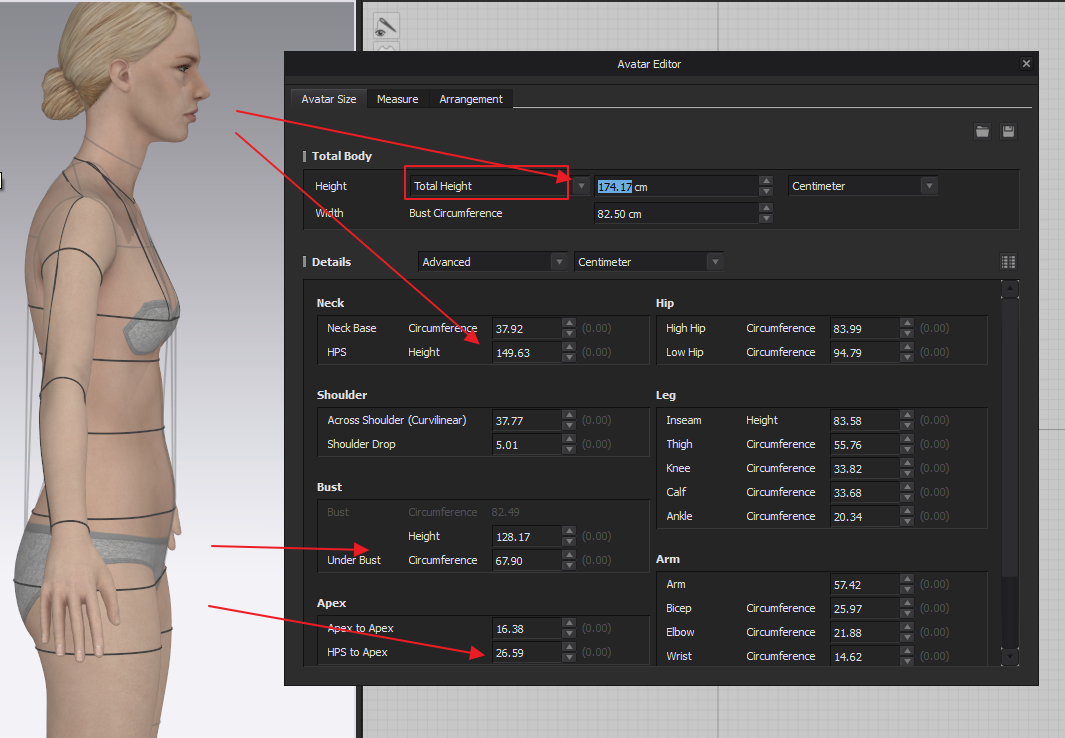Click the Ankle circumference 20.34 field

point(865,516)
